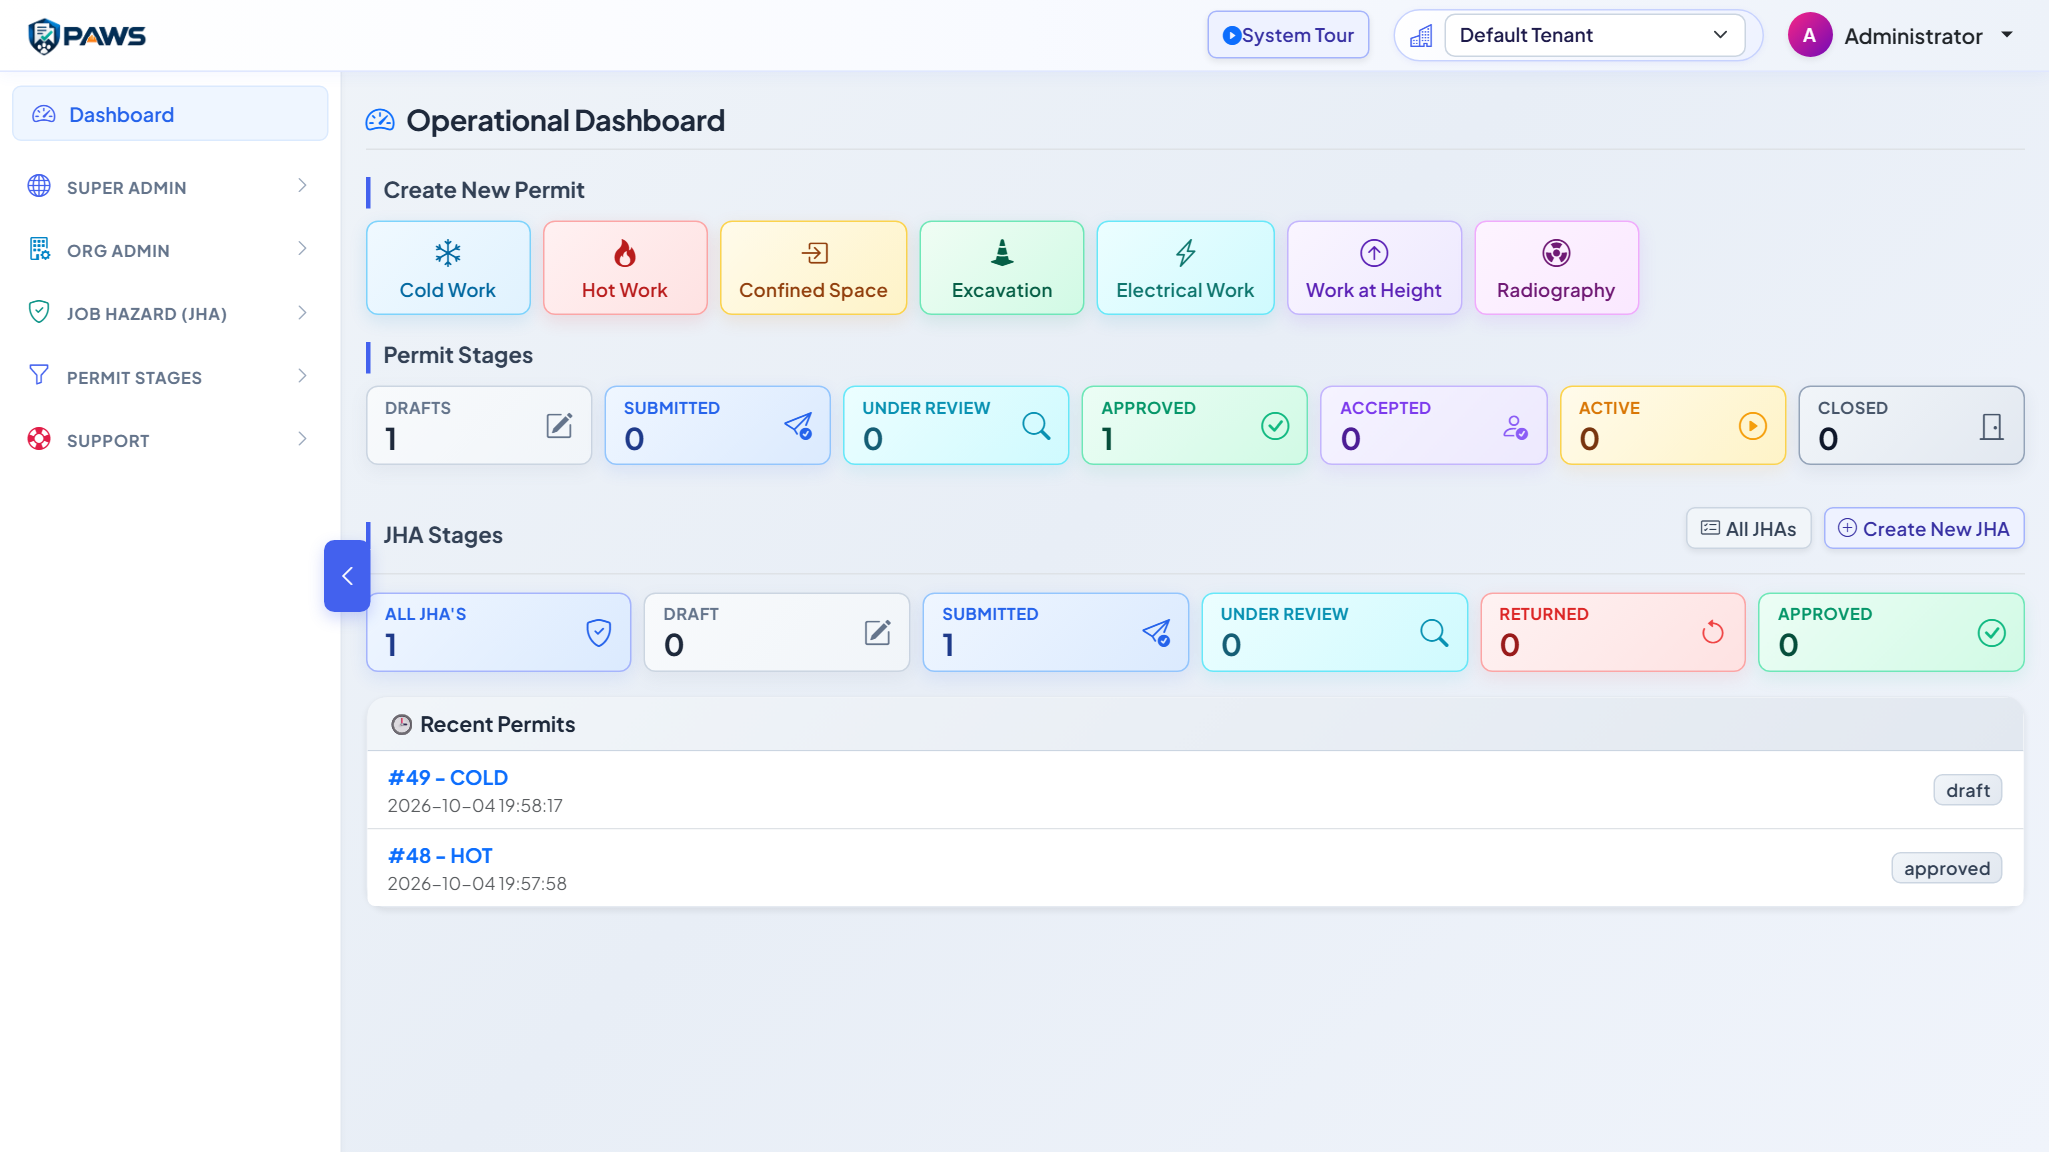
Task: Click the permit Under Review magnifier icon
Action: tap(1036, 426)
